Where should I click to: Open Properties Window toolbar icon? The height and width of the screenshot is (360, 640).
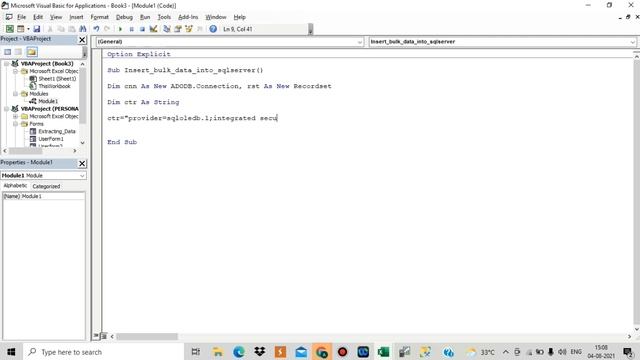coord(178,29)
